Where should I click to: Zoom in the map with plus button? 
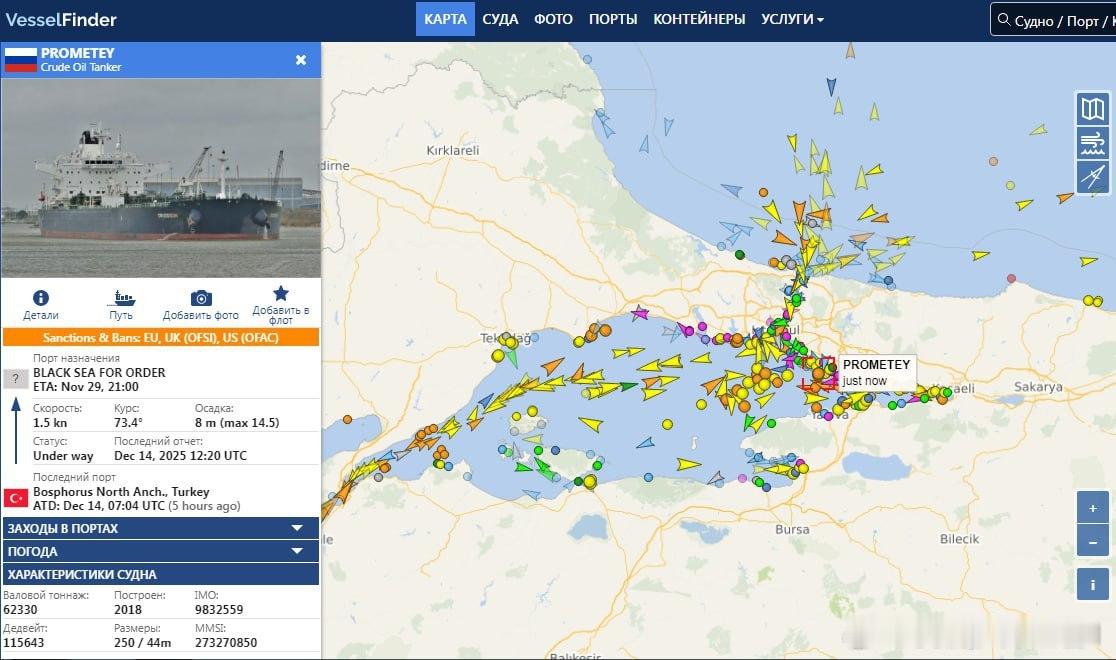[x=1093, y=508]
